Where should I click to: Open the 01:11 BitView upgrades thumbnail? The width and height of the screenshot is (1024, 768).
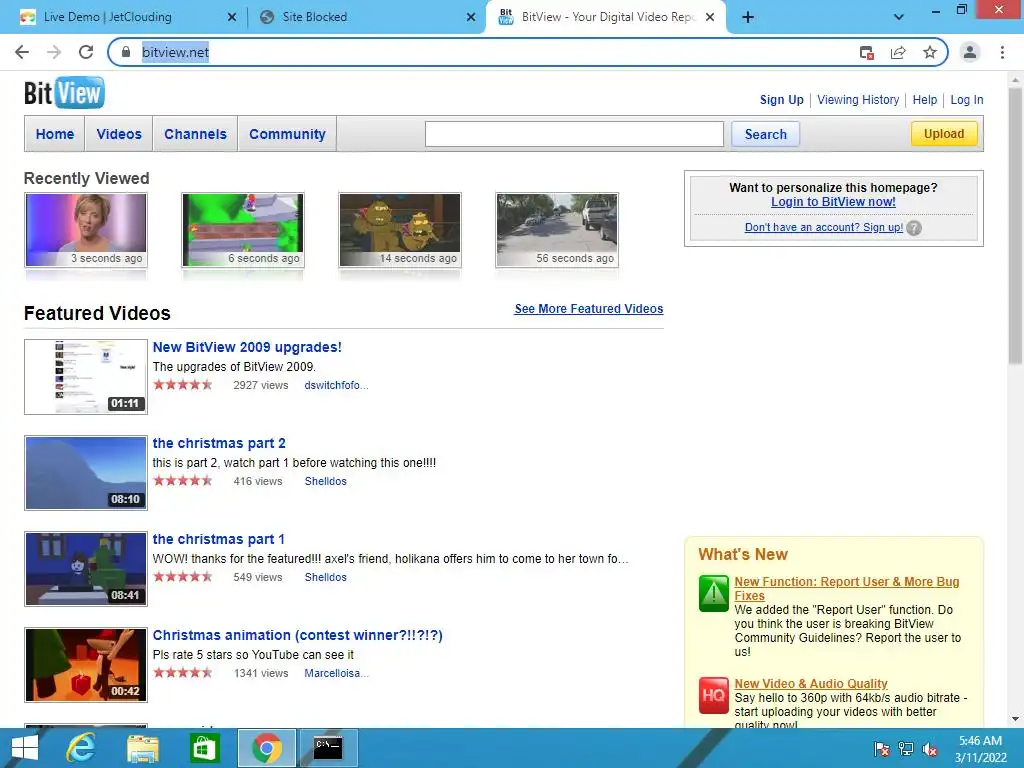point(86,377)
